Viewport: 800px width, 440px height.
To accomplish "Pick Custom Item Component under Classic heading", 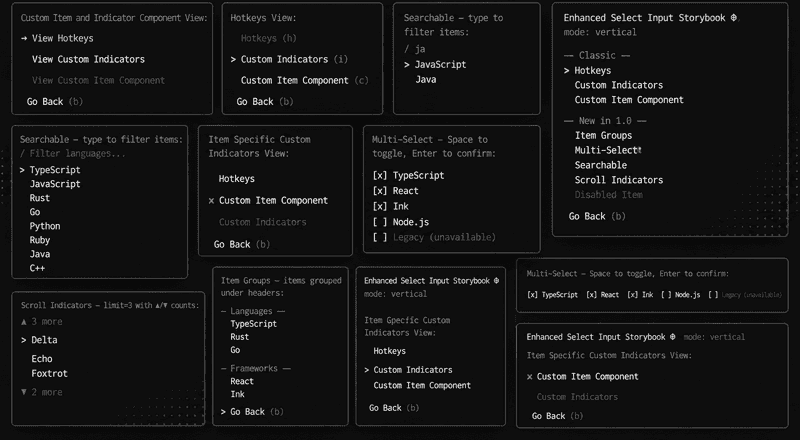I will click(629, 100).
